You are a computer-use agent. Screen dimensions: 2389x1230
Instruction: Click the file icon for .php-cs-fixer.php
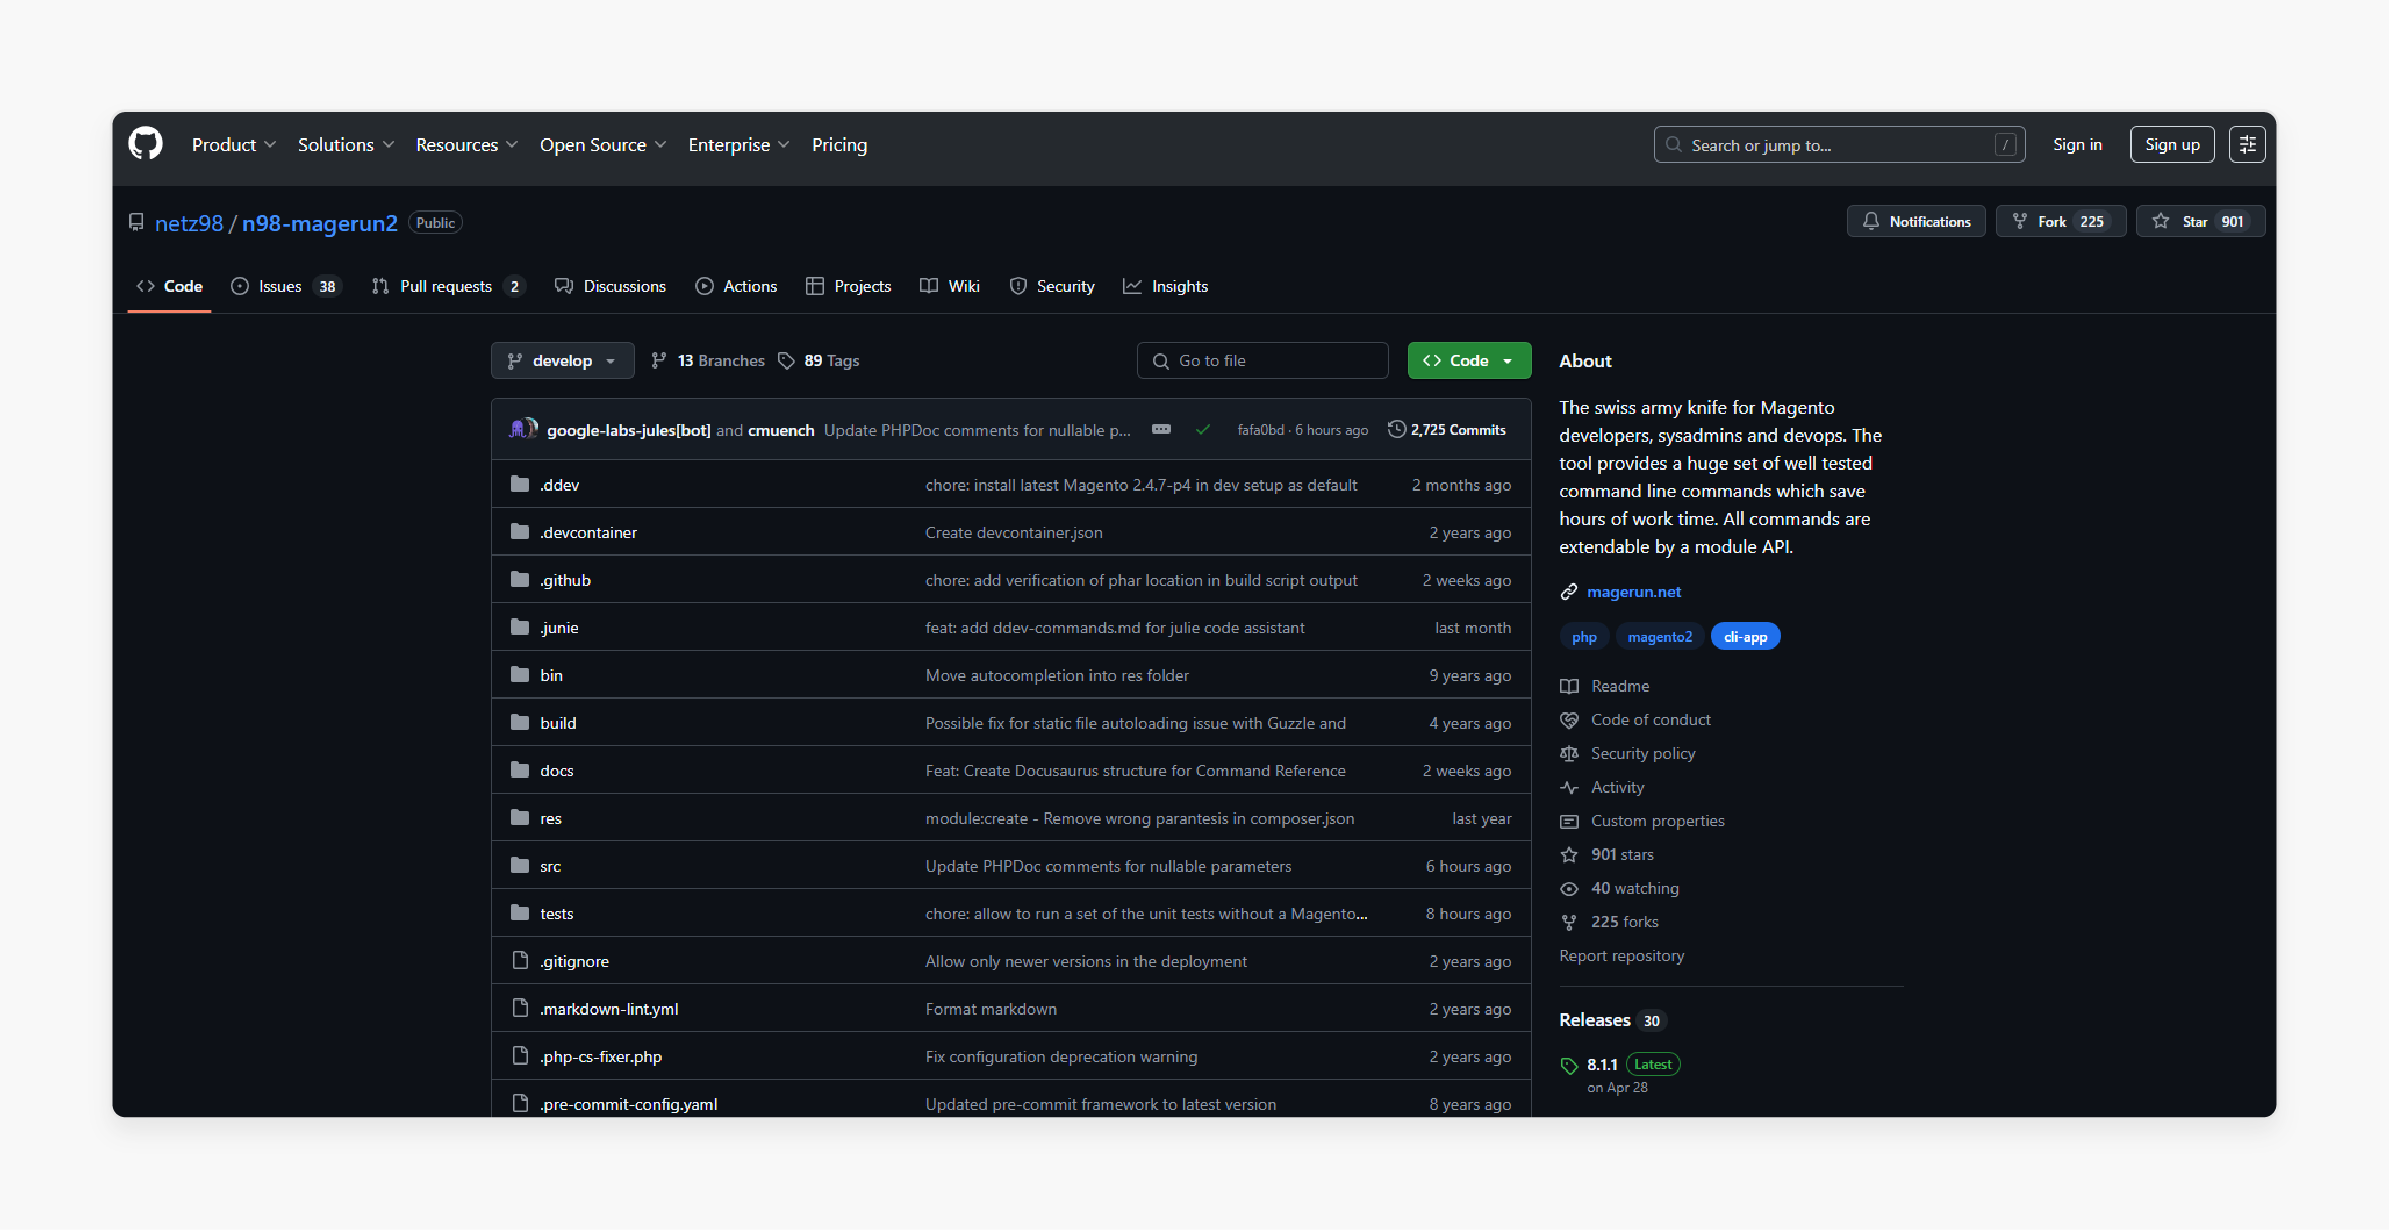[x=520, y=1055]
